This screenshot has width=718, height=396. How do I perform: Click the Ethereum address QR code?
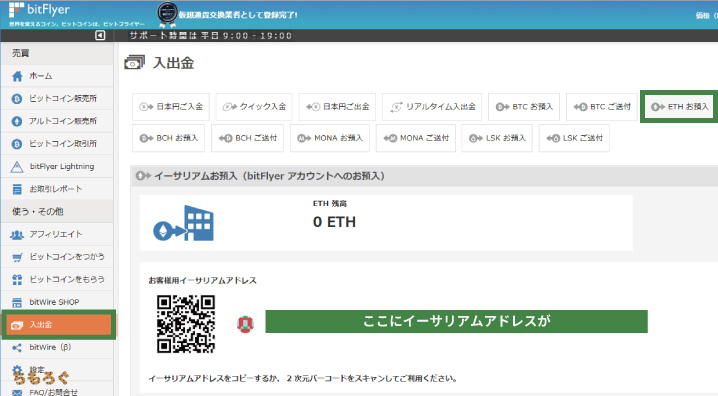click(x=186, y=324)
